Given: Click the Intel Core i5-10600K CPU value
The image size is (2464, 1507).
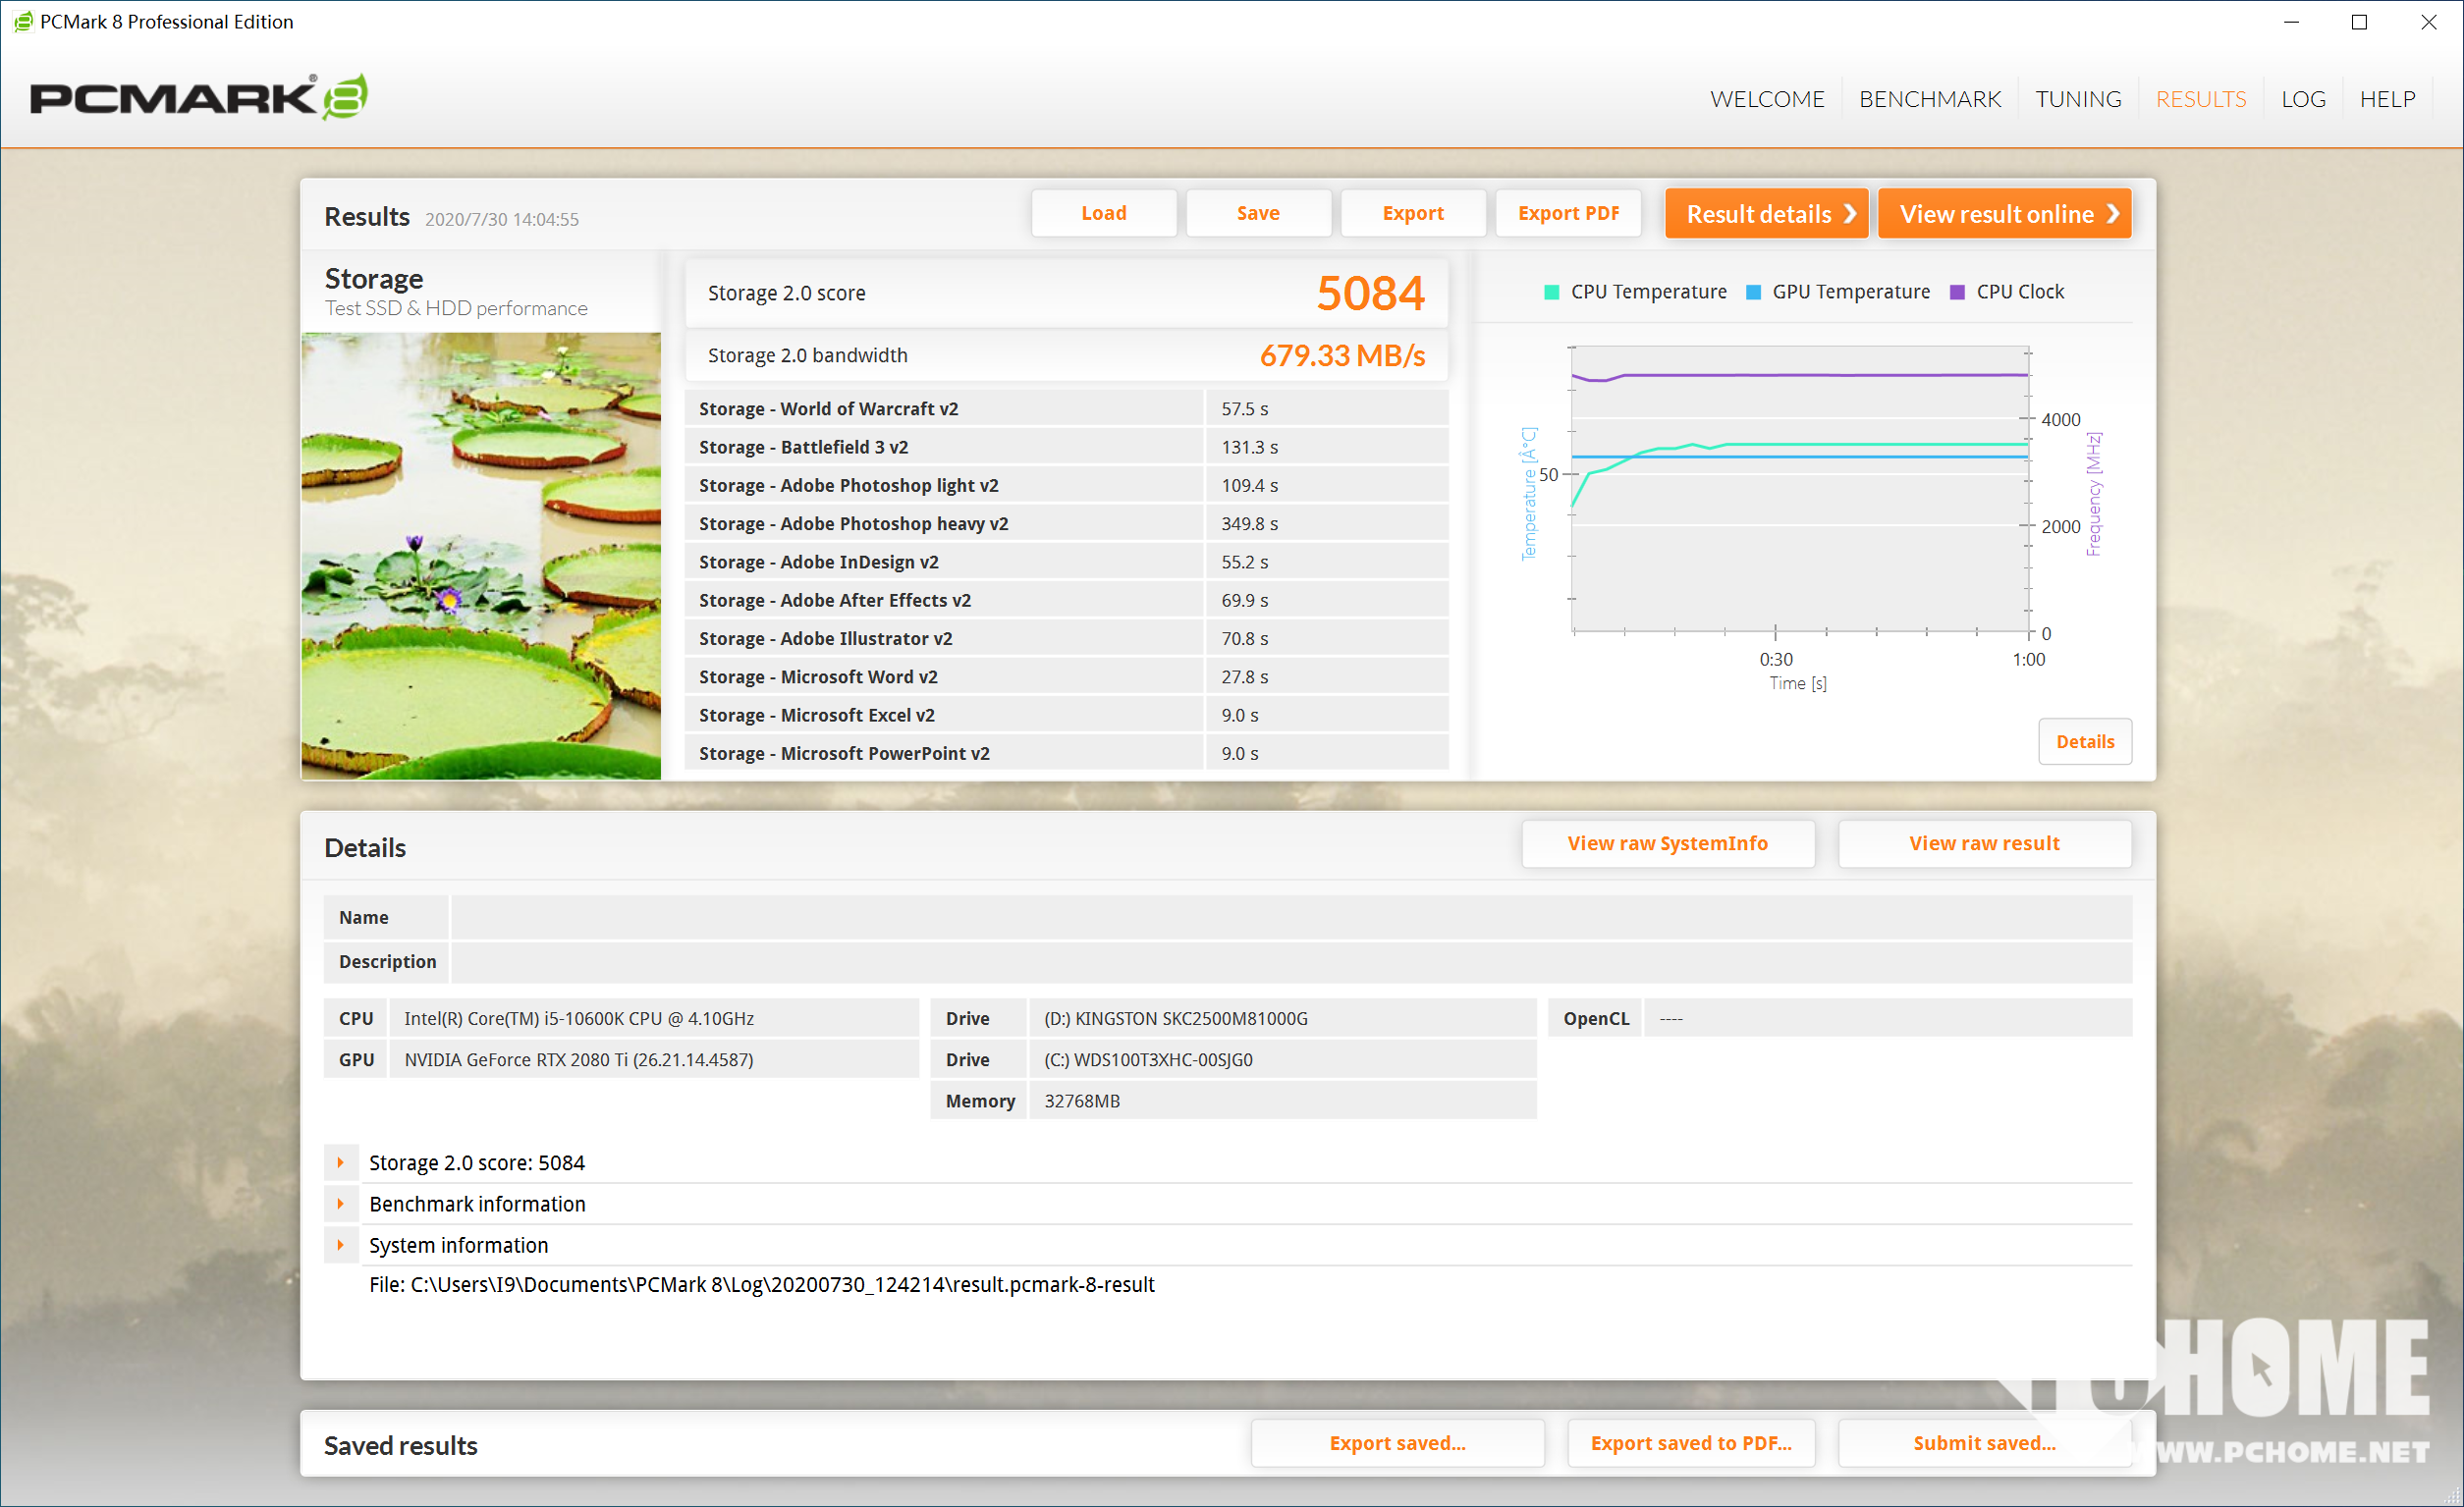Looking at the screenshot, I should pos(579,1018).
